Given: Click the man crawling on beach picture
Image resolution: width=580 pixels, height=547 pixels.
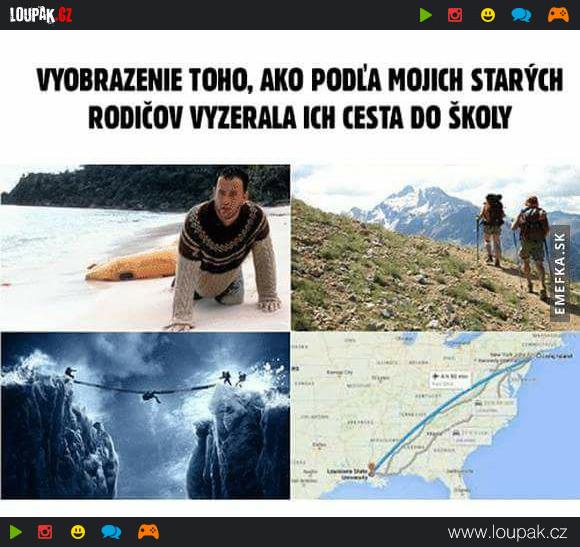Looking at the screenshot, I should point(145,247).
